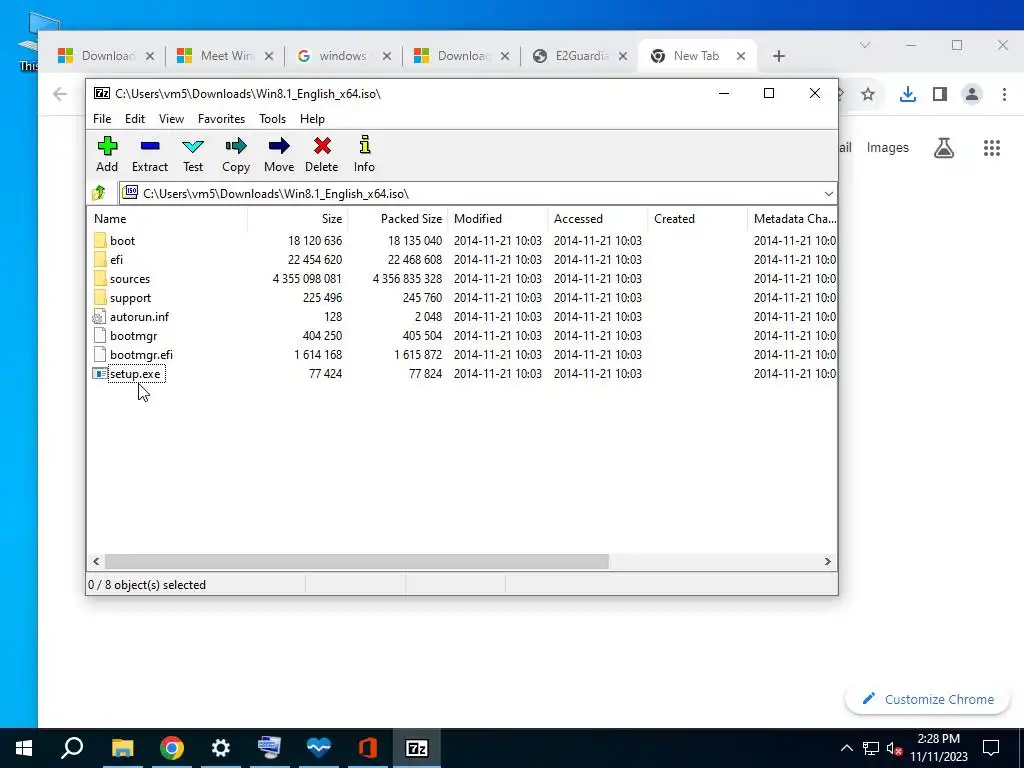
Task: Sort by the Created column header
Action: [697, 219]
